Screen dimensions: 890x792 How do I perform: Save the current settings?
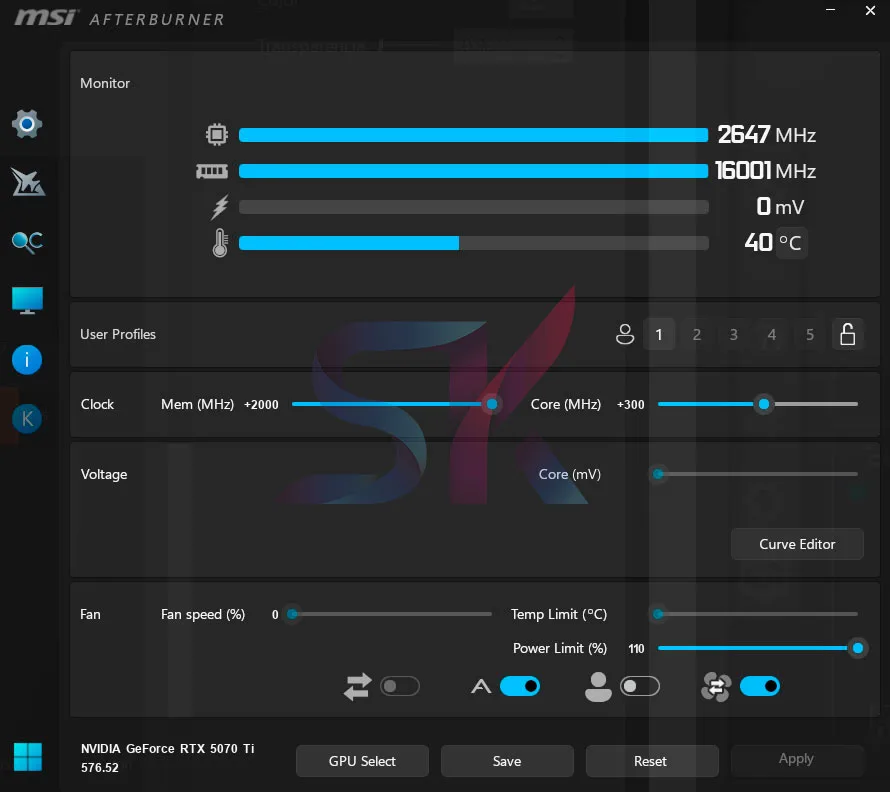tap(507, 761)
